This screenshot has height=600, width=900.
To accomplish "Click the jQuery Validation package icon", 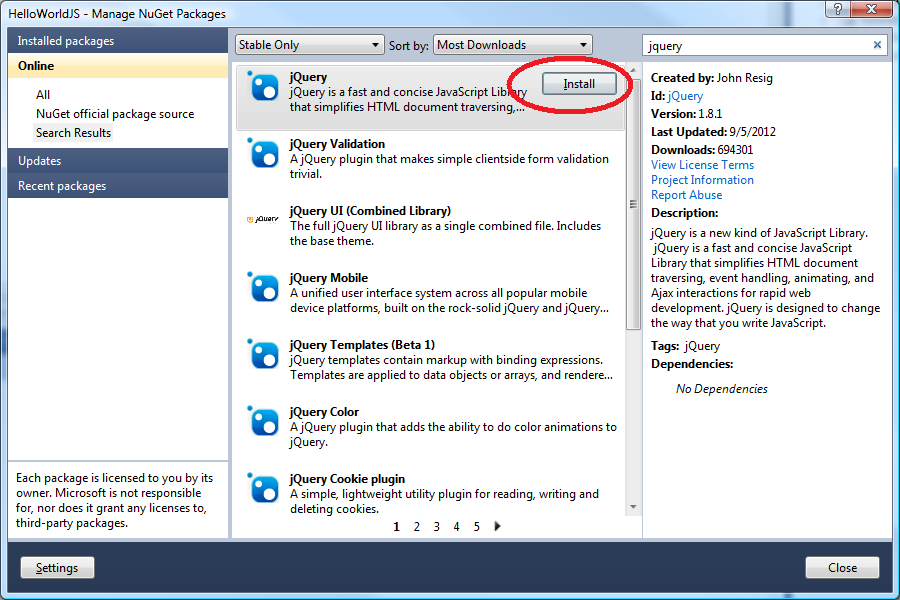I will [263, 153].
